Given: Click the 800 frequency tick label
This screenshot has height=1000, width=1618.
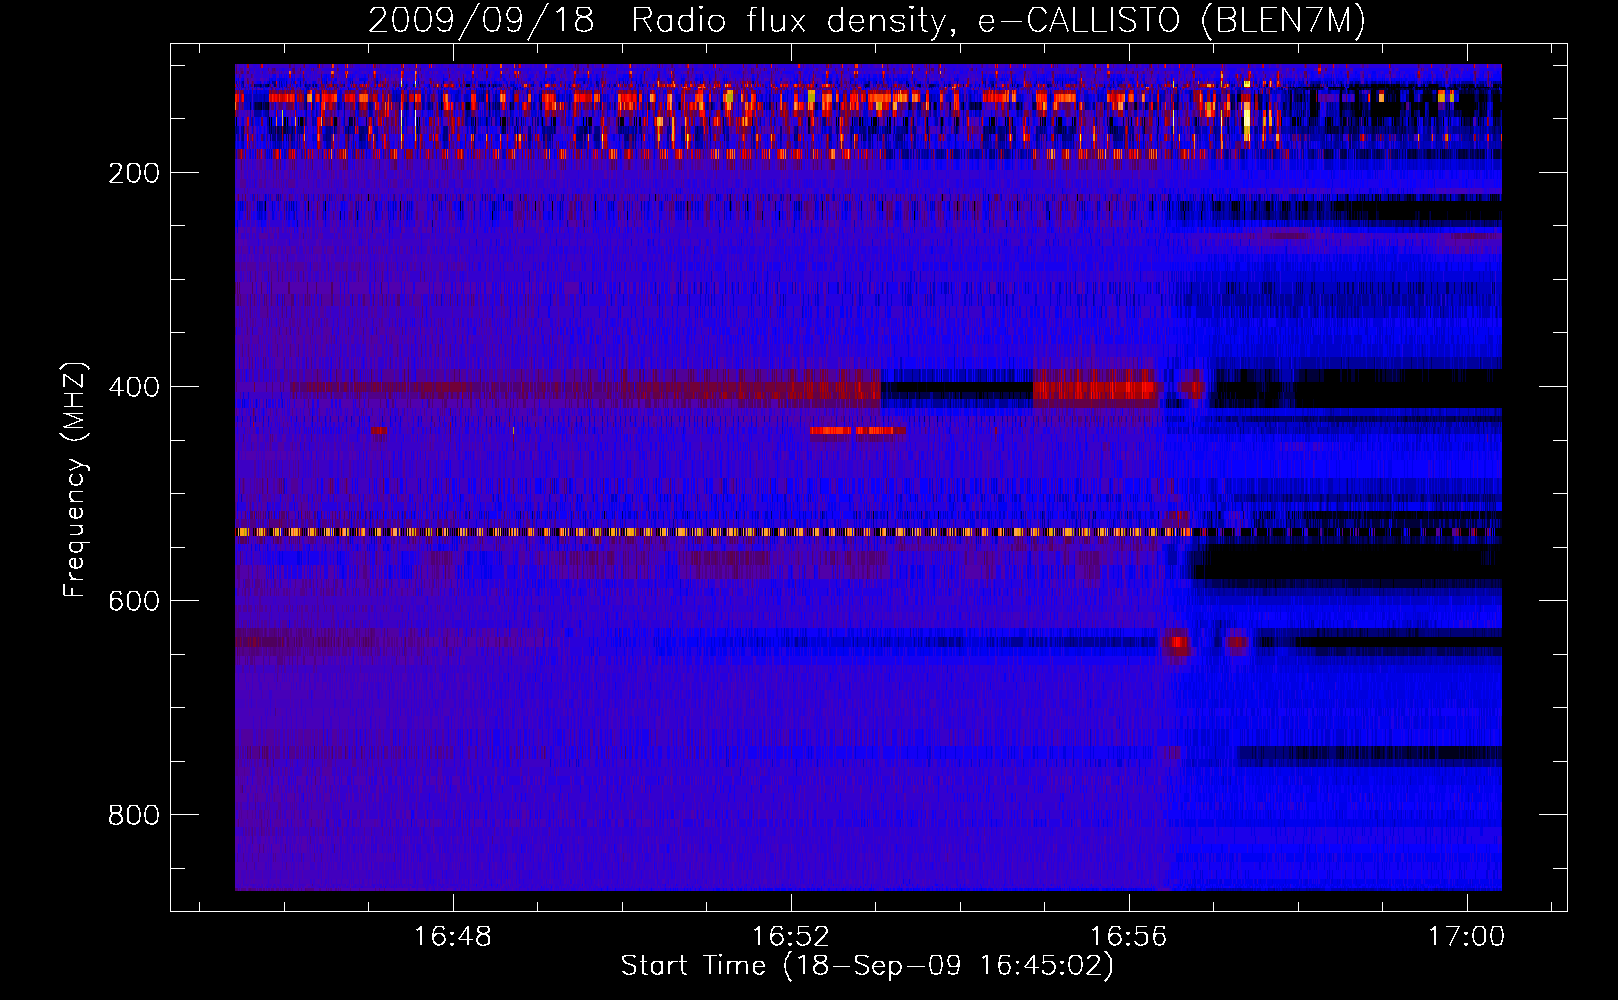Looking at the screenshot, I should coord(134,815).
